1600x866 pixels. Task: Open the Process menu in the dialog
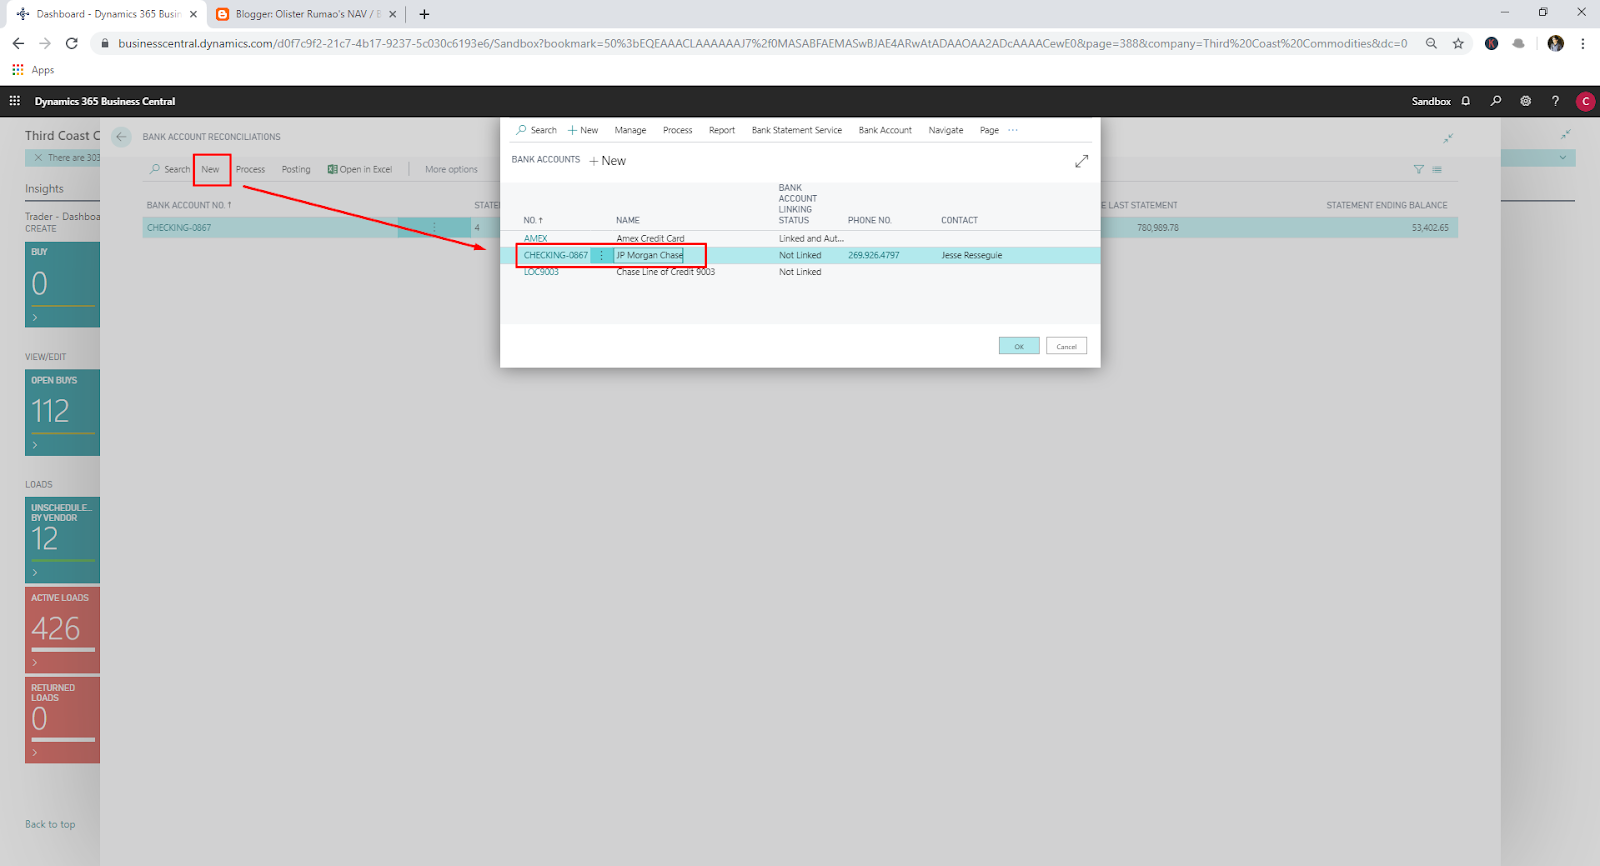click(x=677, y=130)
